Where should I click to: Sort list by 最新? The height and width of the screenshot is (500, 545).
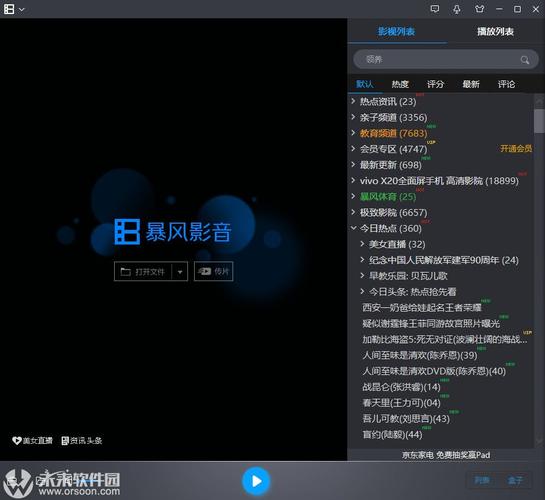click(471, 84)
